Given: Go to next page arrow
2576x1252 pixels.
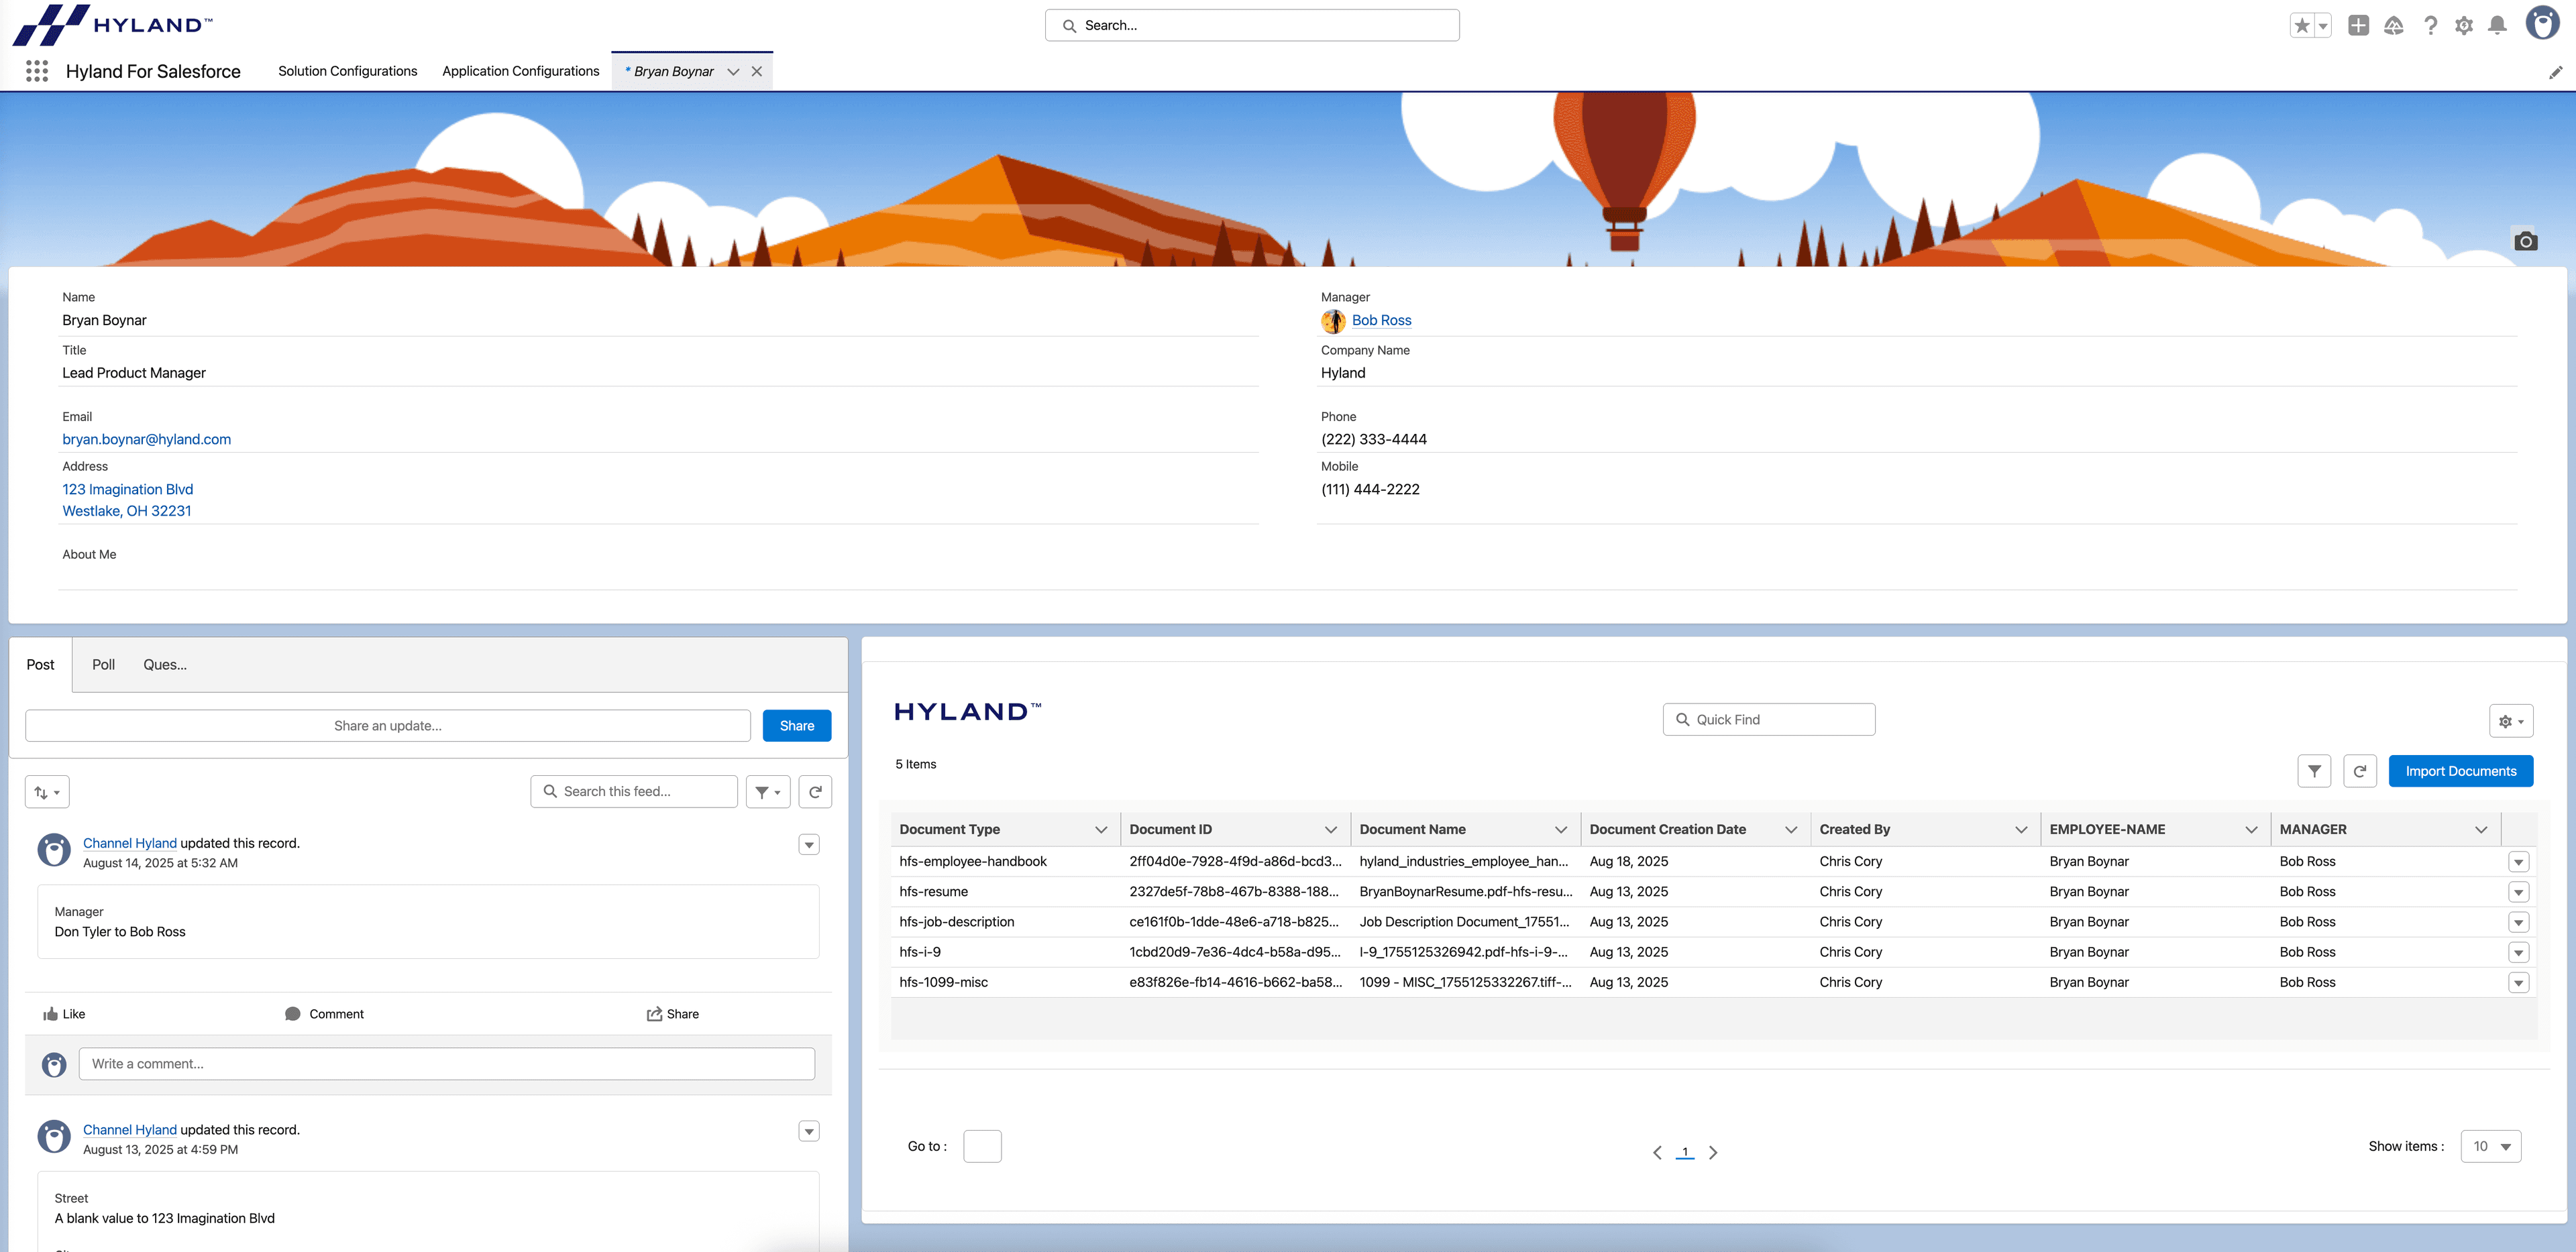Looking at the screenshot, I should (x=1713, y=1153).
